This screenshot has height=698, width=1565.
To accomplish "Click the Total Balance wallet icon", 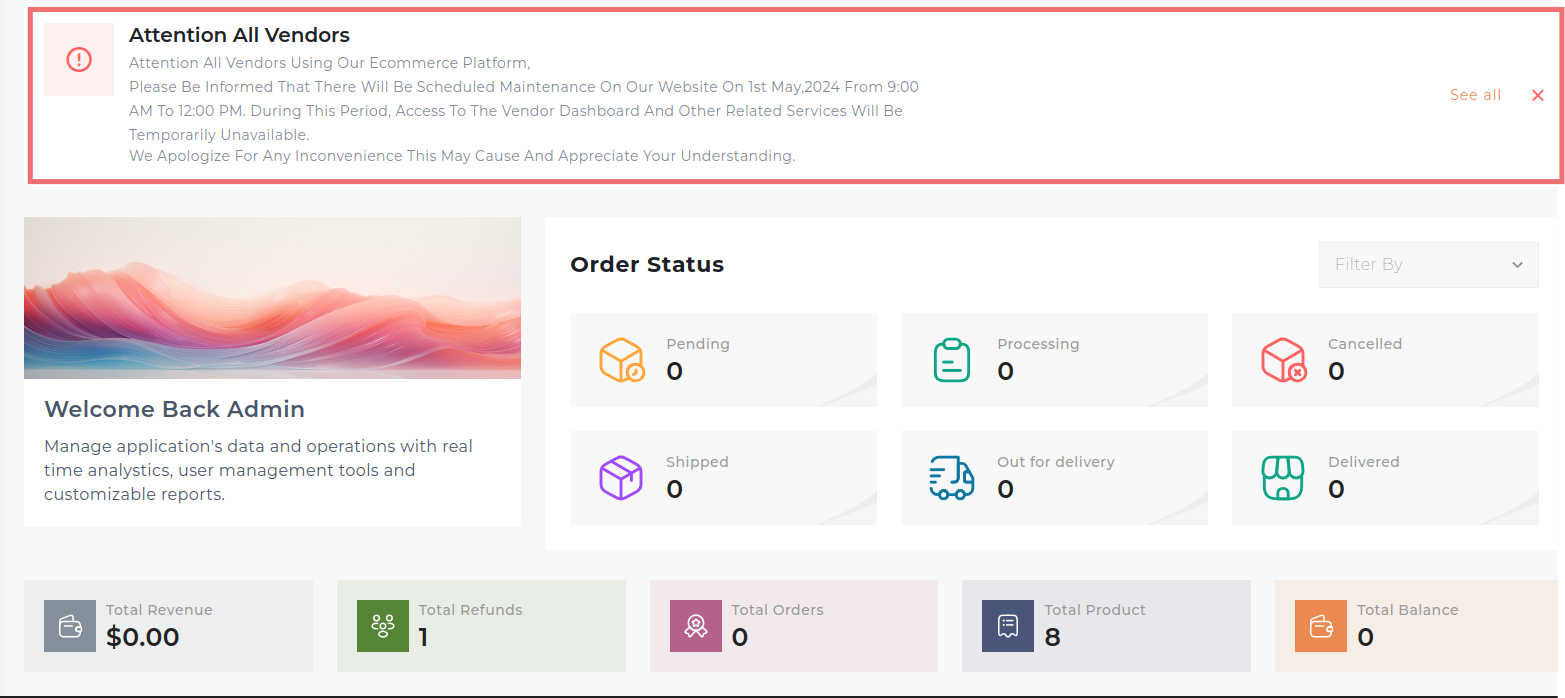I will [x=1321, y=626].
